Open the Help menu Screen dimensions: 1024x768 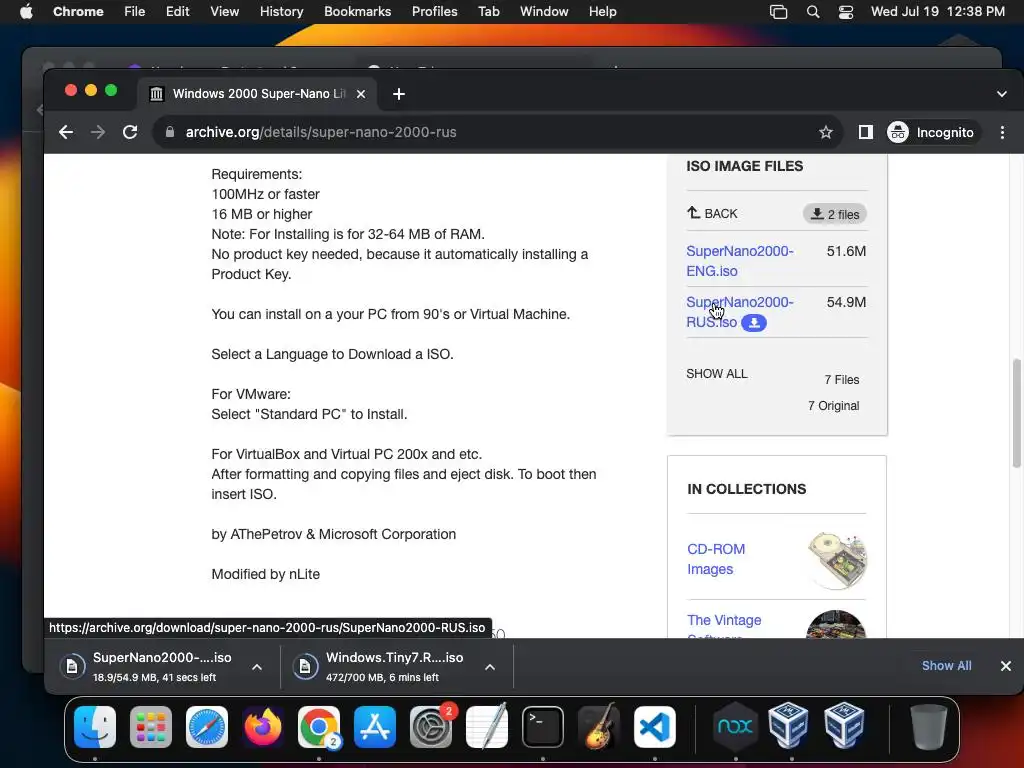point(602,11)
